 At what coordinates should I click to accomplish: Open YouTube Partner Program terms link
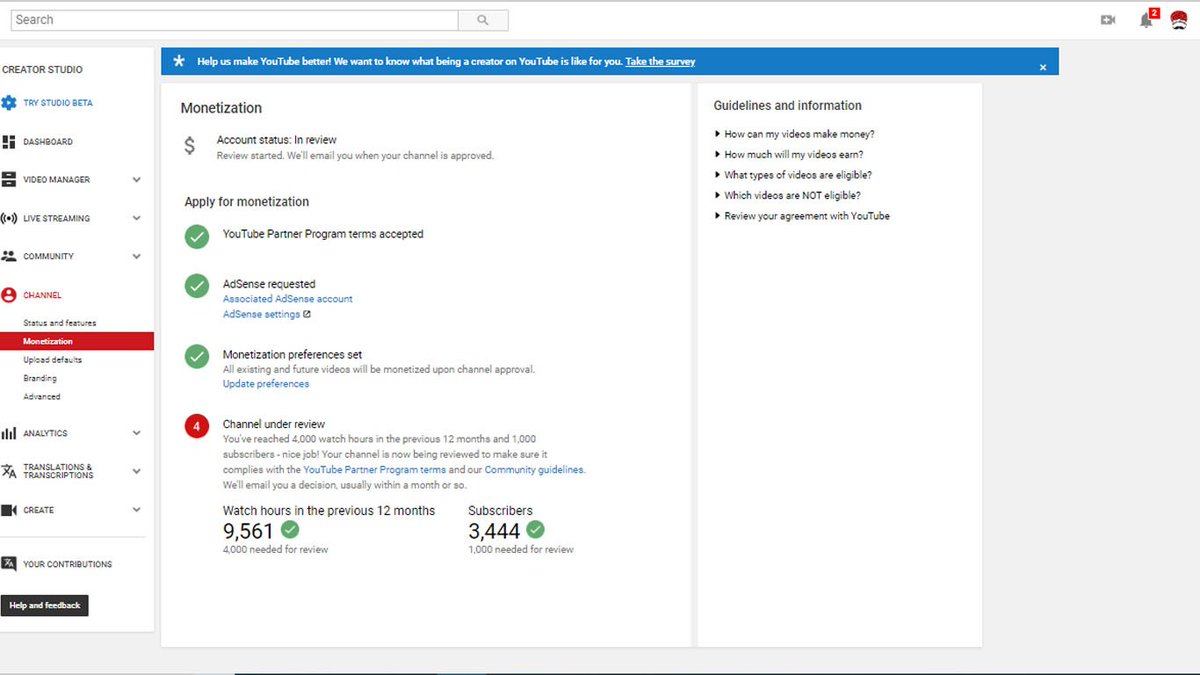pos(375,470)
